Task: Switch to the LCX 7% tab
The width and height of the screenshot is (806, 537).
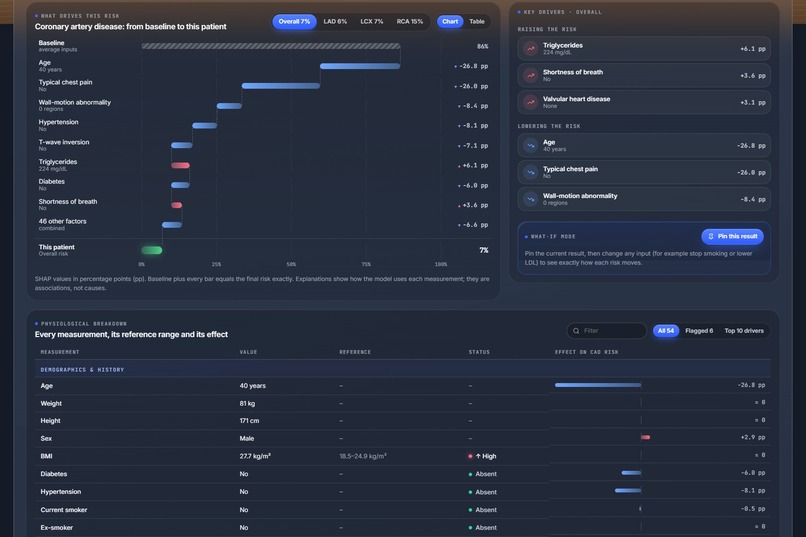Action: tap(372, 22)
